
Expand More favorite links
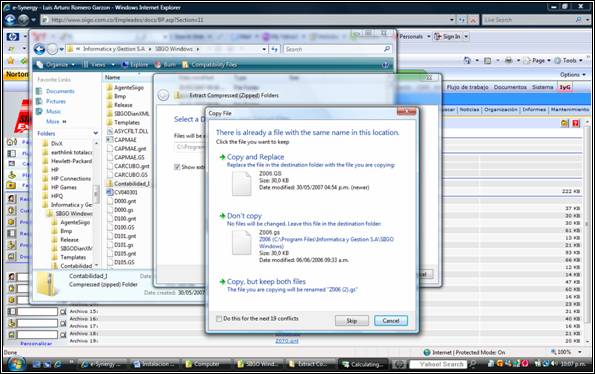pos(56,122)
